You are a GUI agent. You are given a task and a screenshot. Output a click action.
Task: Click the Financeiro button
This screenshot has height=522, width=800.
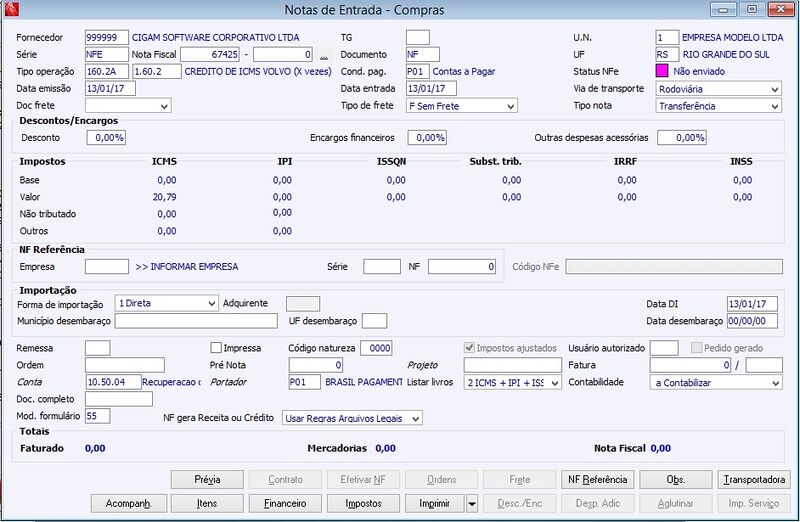[x=285, y=504]
